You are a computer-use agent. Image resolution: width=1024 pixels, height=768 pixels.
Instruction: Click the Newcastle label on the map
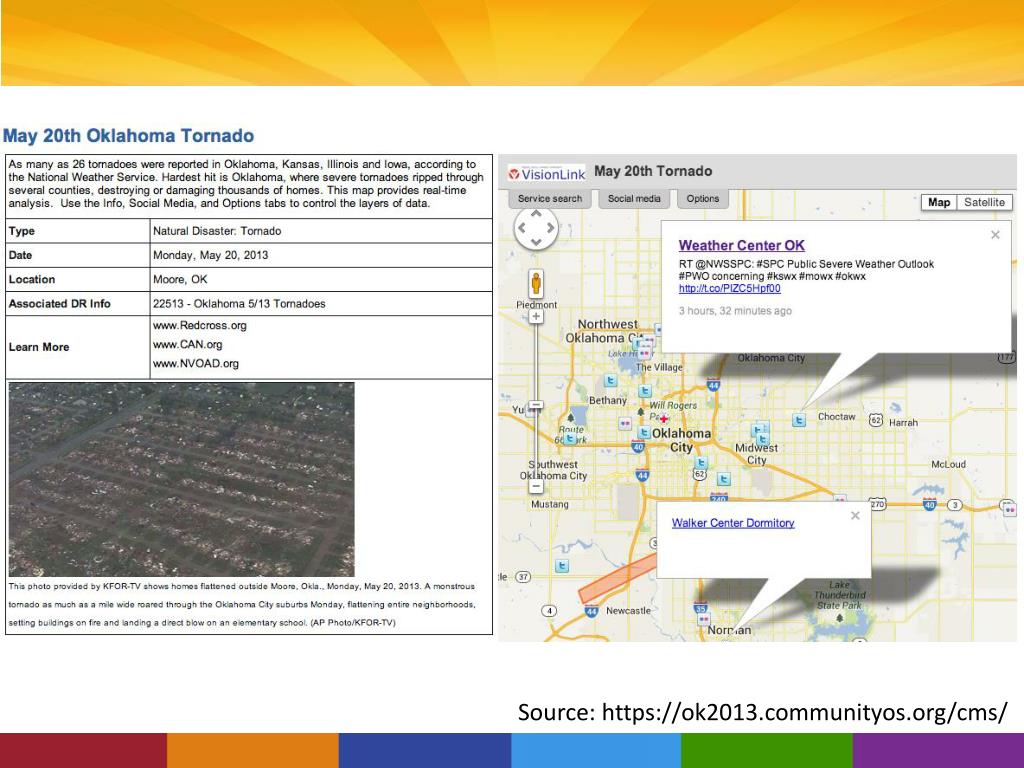628,611
